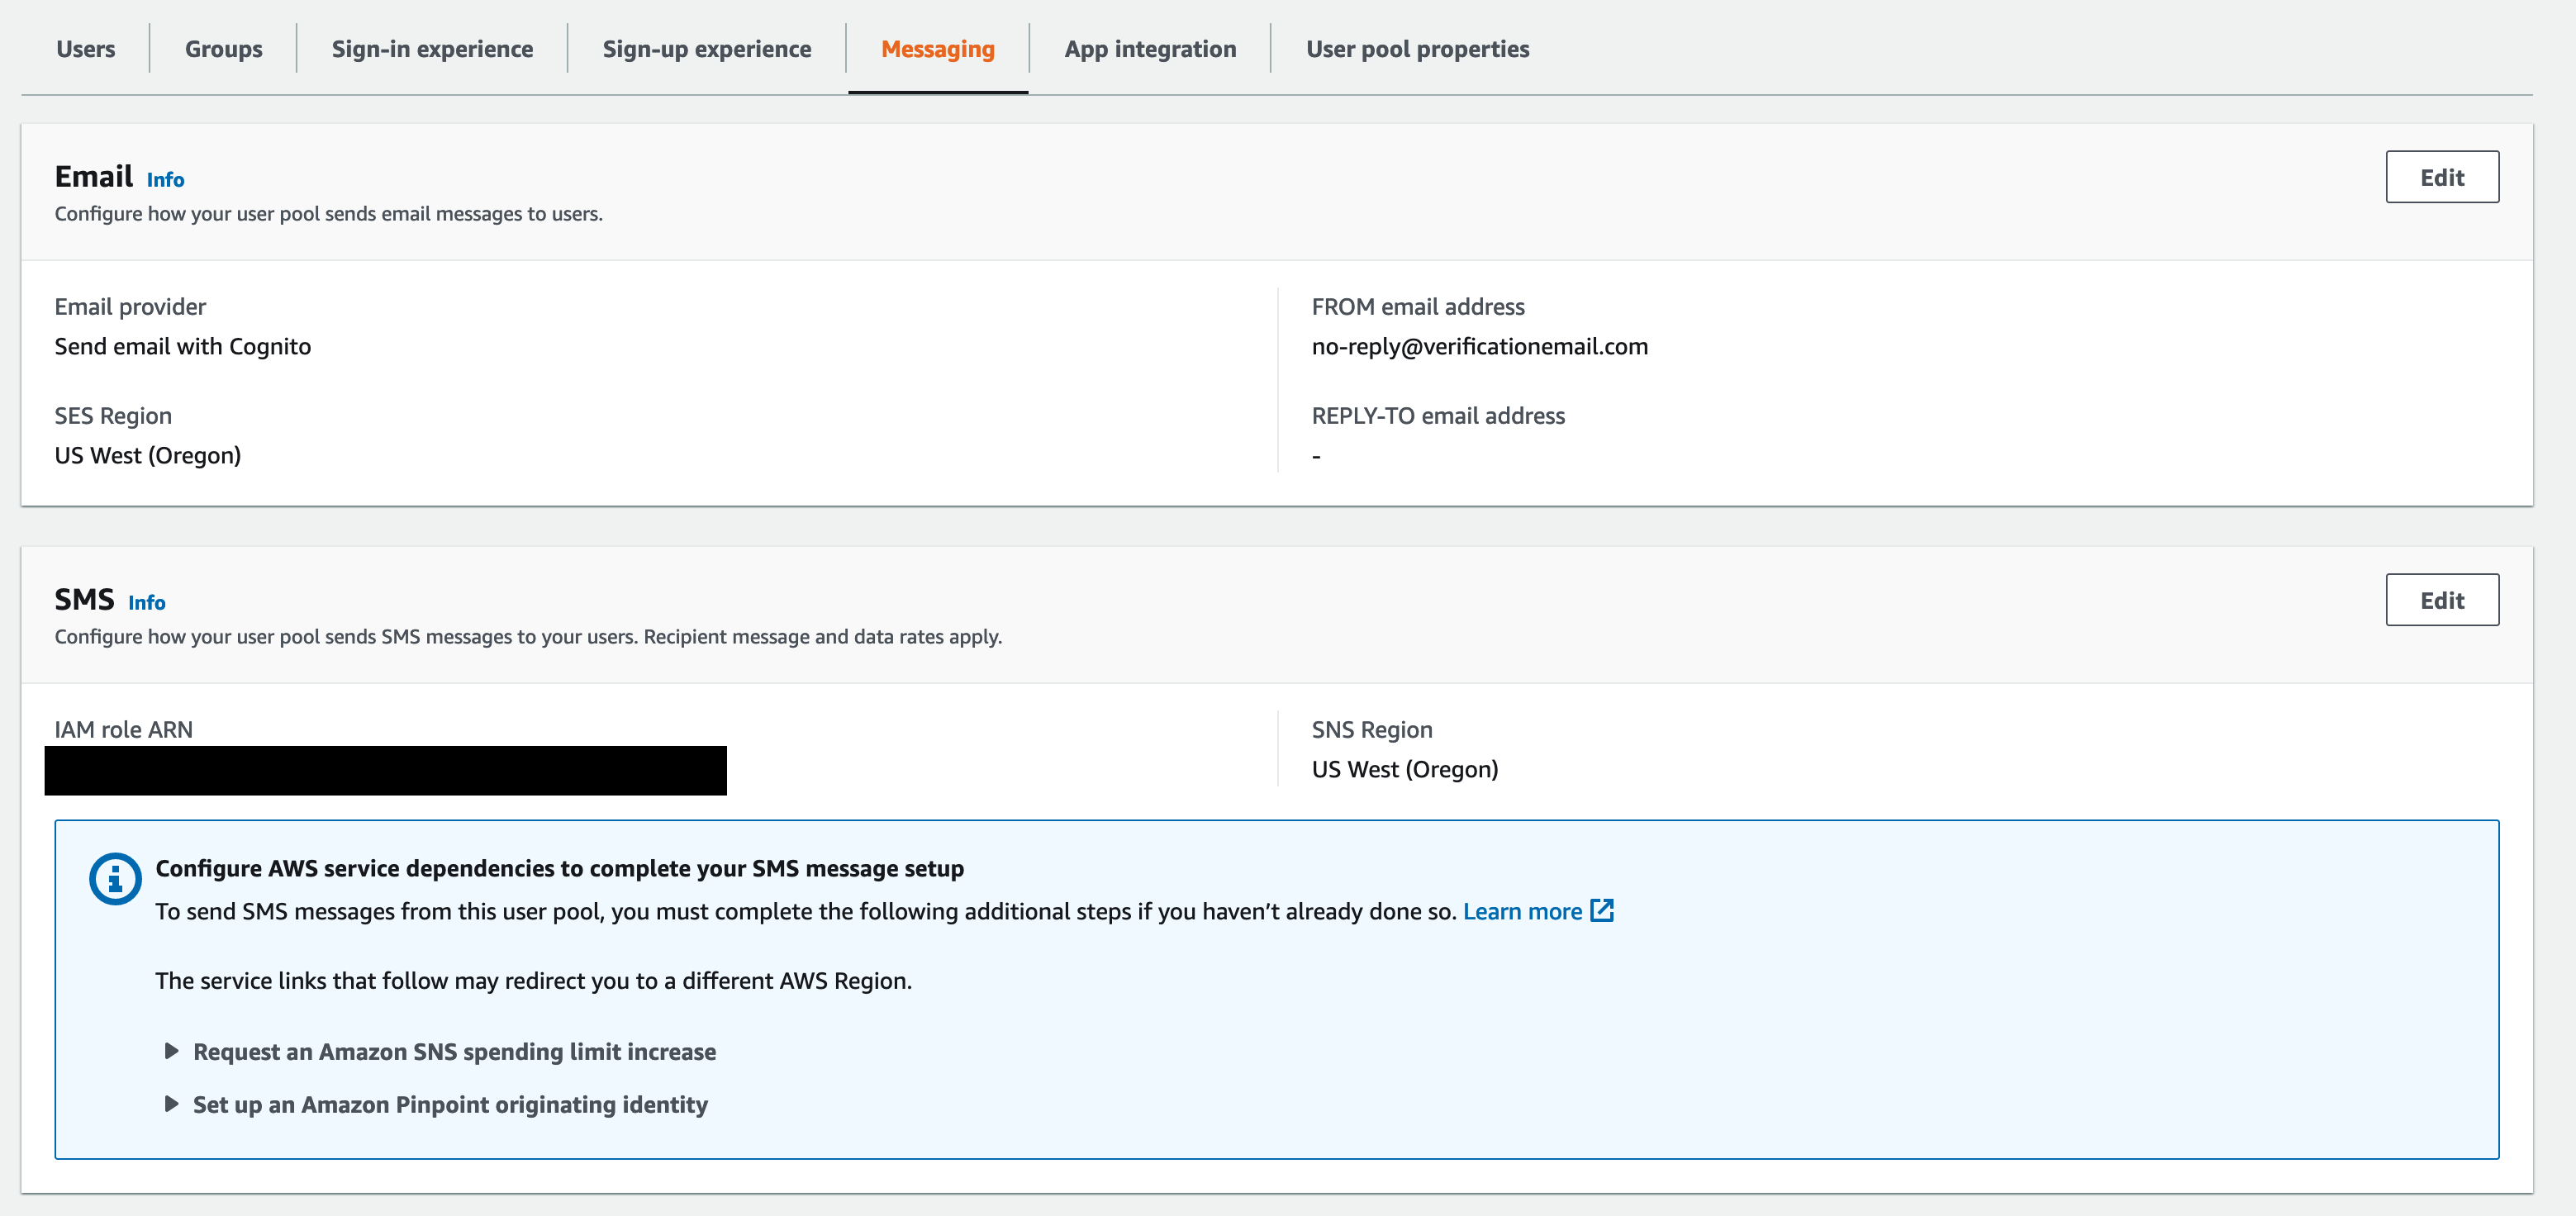Click the Info link next to SMS

[x=147, y=603]
